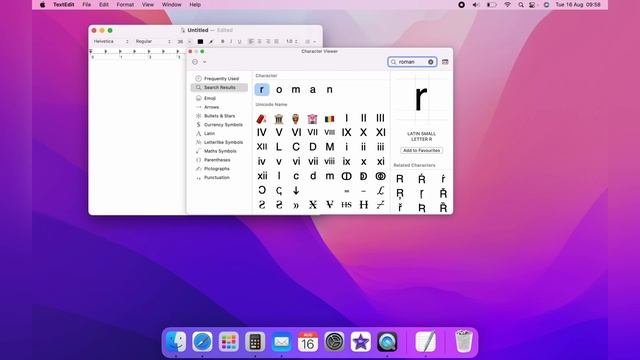Open the Help menu
Viewport: 640px width, 360px height.
click(x=195, y=4)
